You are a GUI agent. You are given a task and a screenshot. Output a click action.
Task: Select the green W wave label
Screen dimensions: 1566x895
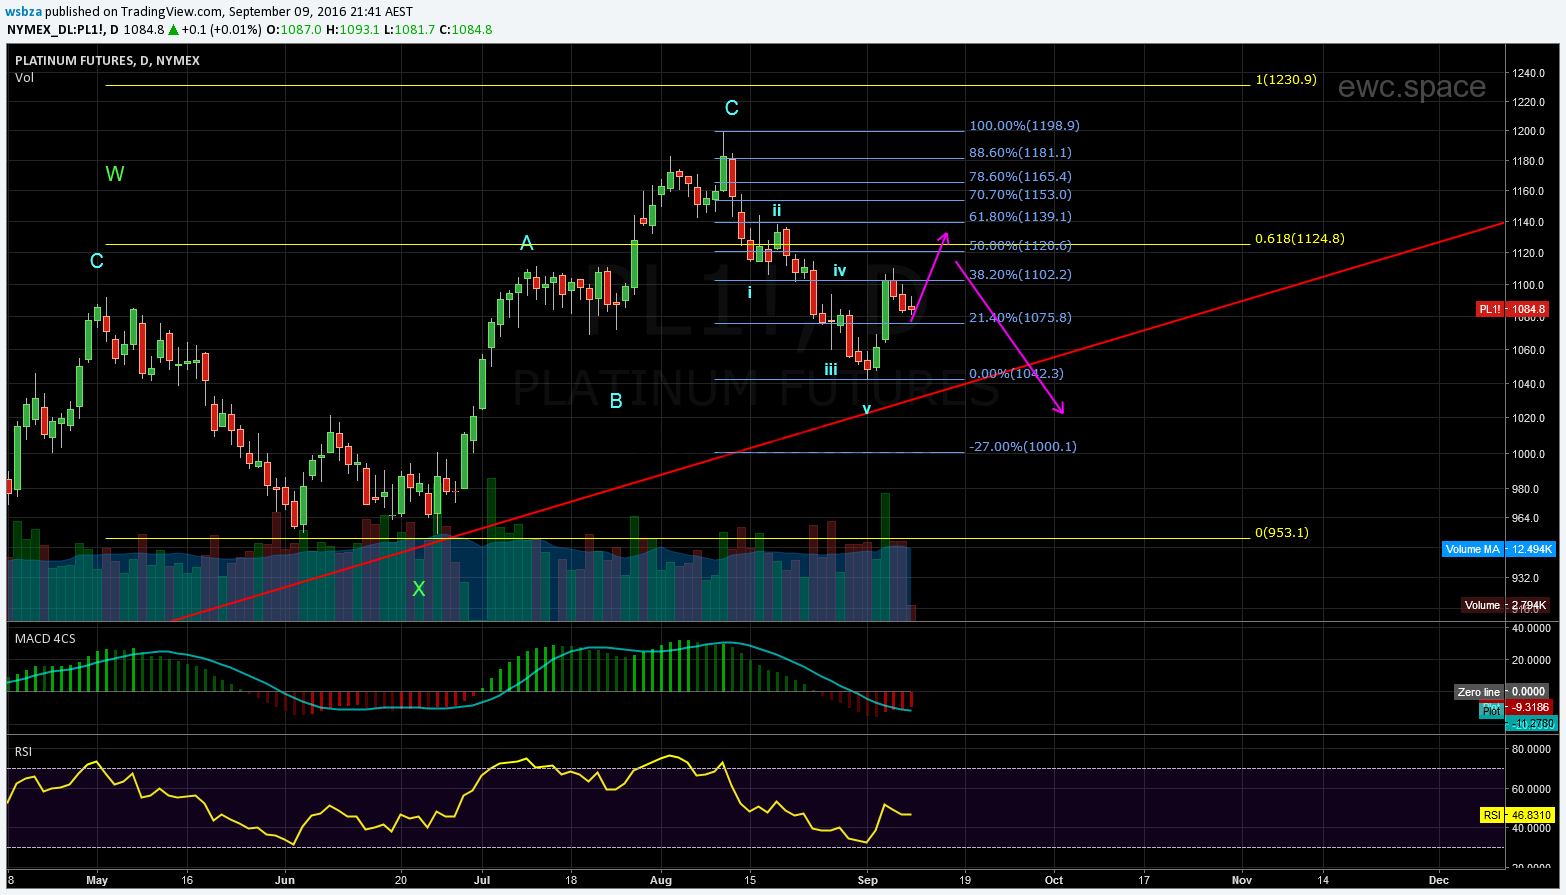115,174
